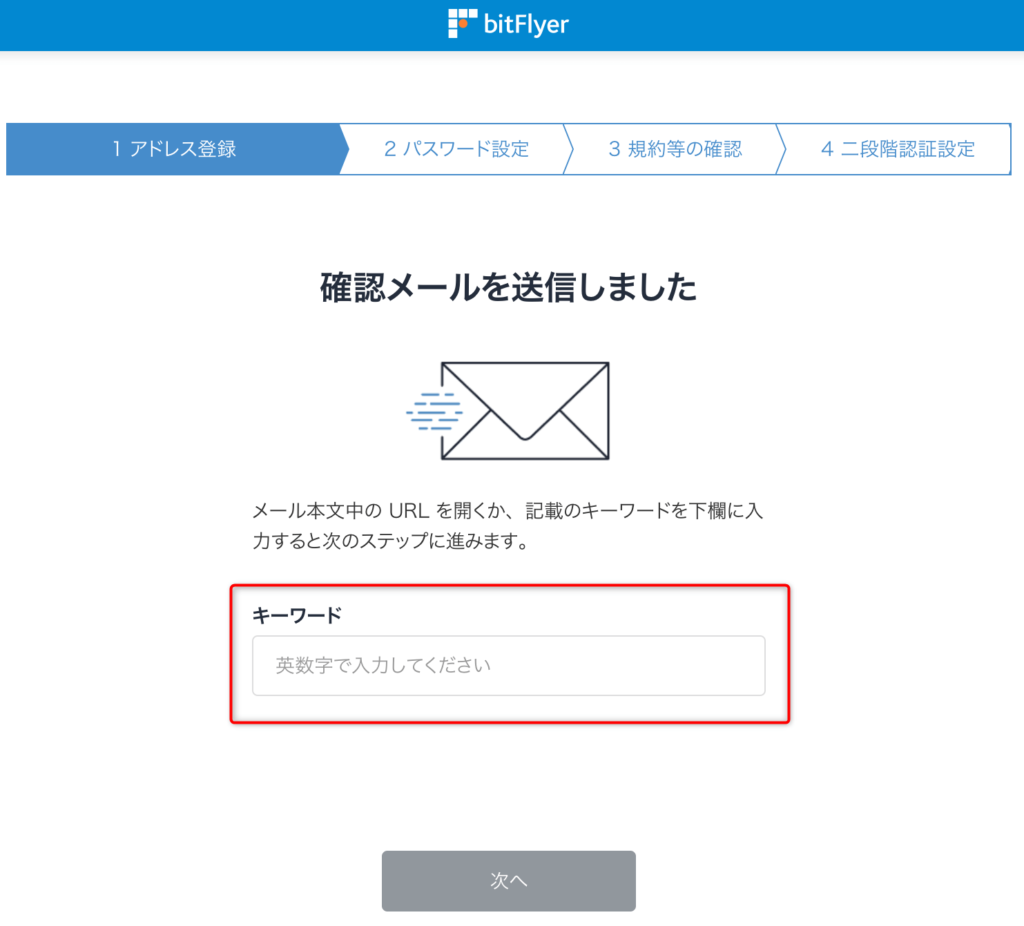Click chevron separator between steps 2 and 3
Screen dimensions: 1024x926
click(x=568, y=149)
